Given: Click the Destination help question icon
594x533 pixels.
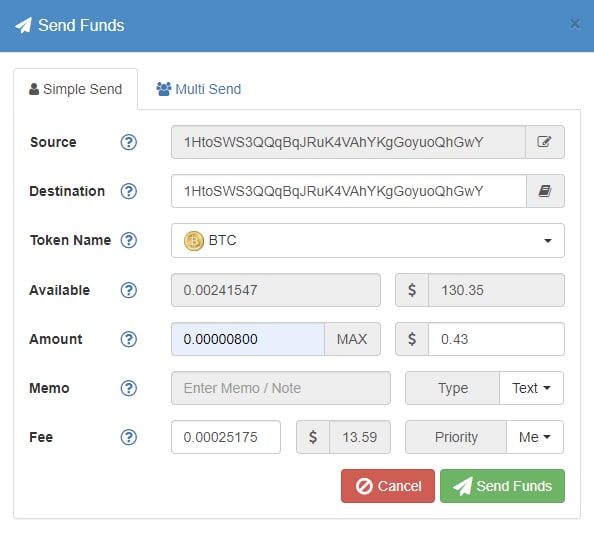Looking at the screenshot, I should [129, 191].
